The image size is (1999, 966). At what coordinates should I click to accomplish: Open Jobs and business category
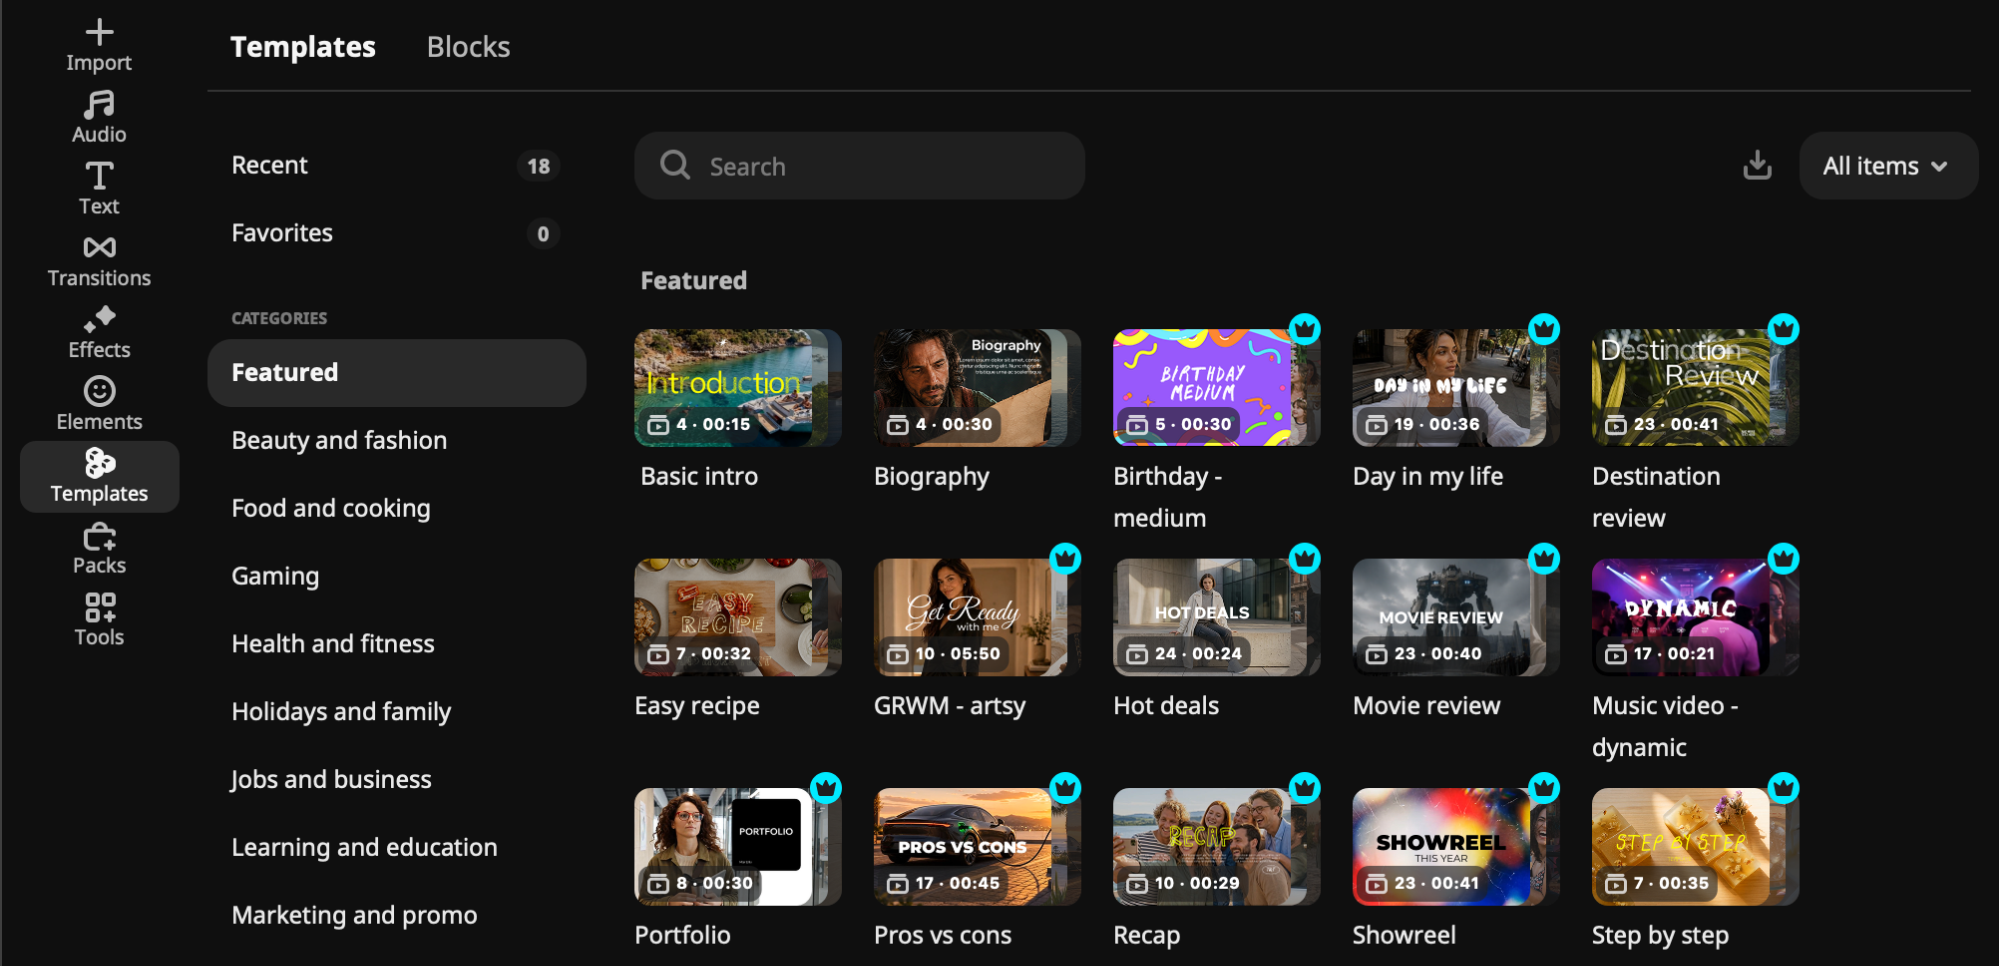point(396,780)
